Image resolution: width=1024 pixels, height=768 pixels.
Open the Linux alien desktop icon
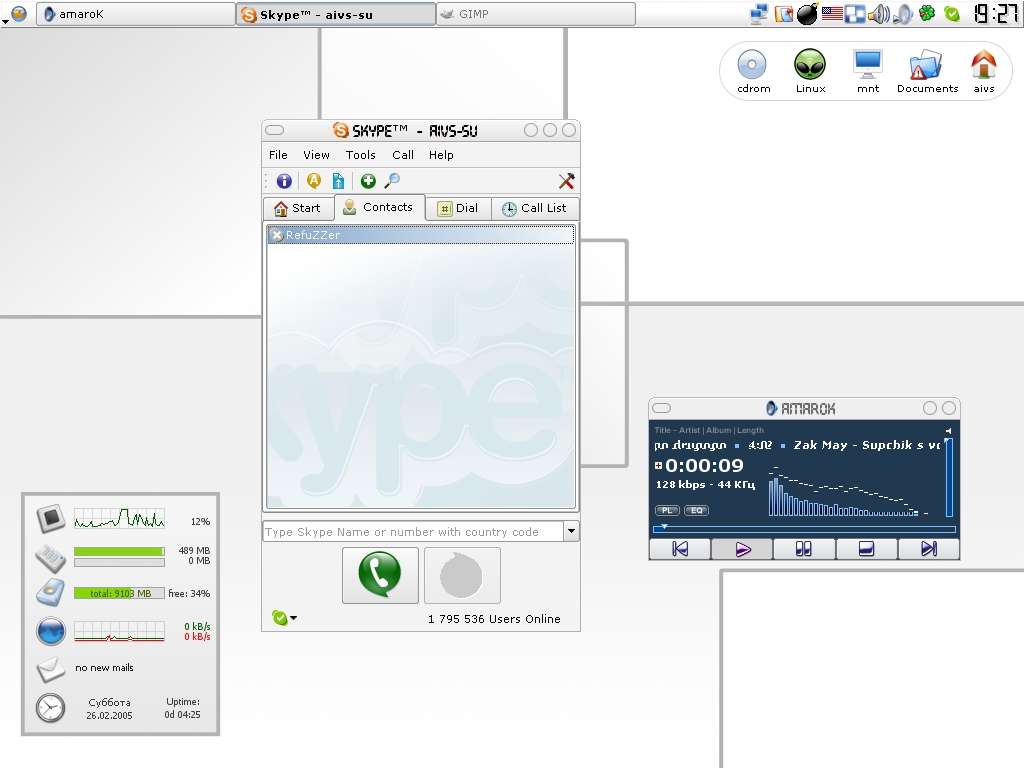(x=810, y=71)
